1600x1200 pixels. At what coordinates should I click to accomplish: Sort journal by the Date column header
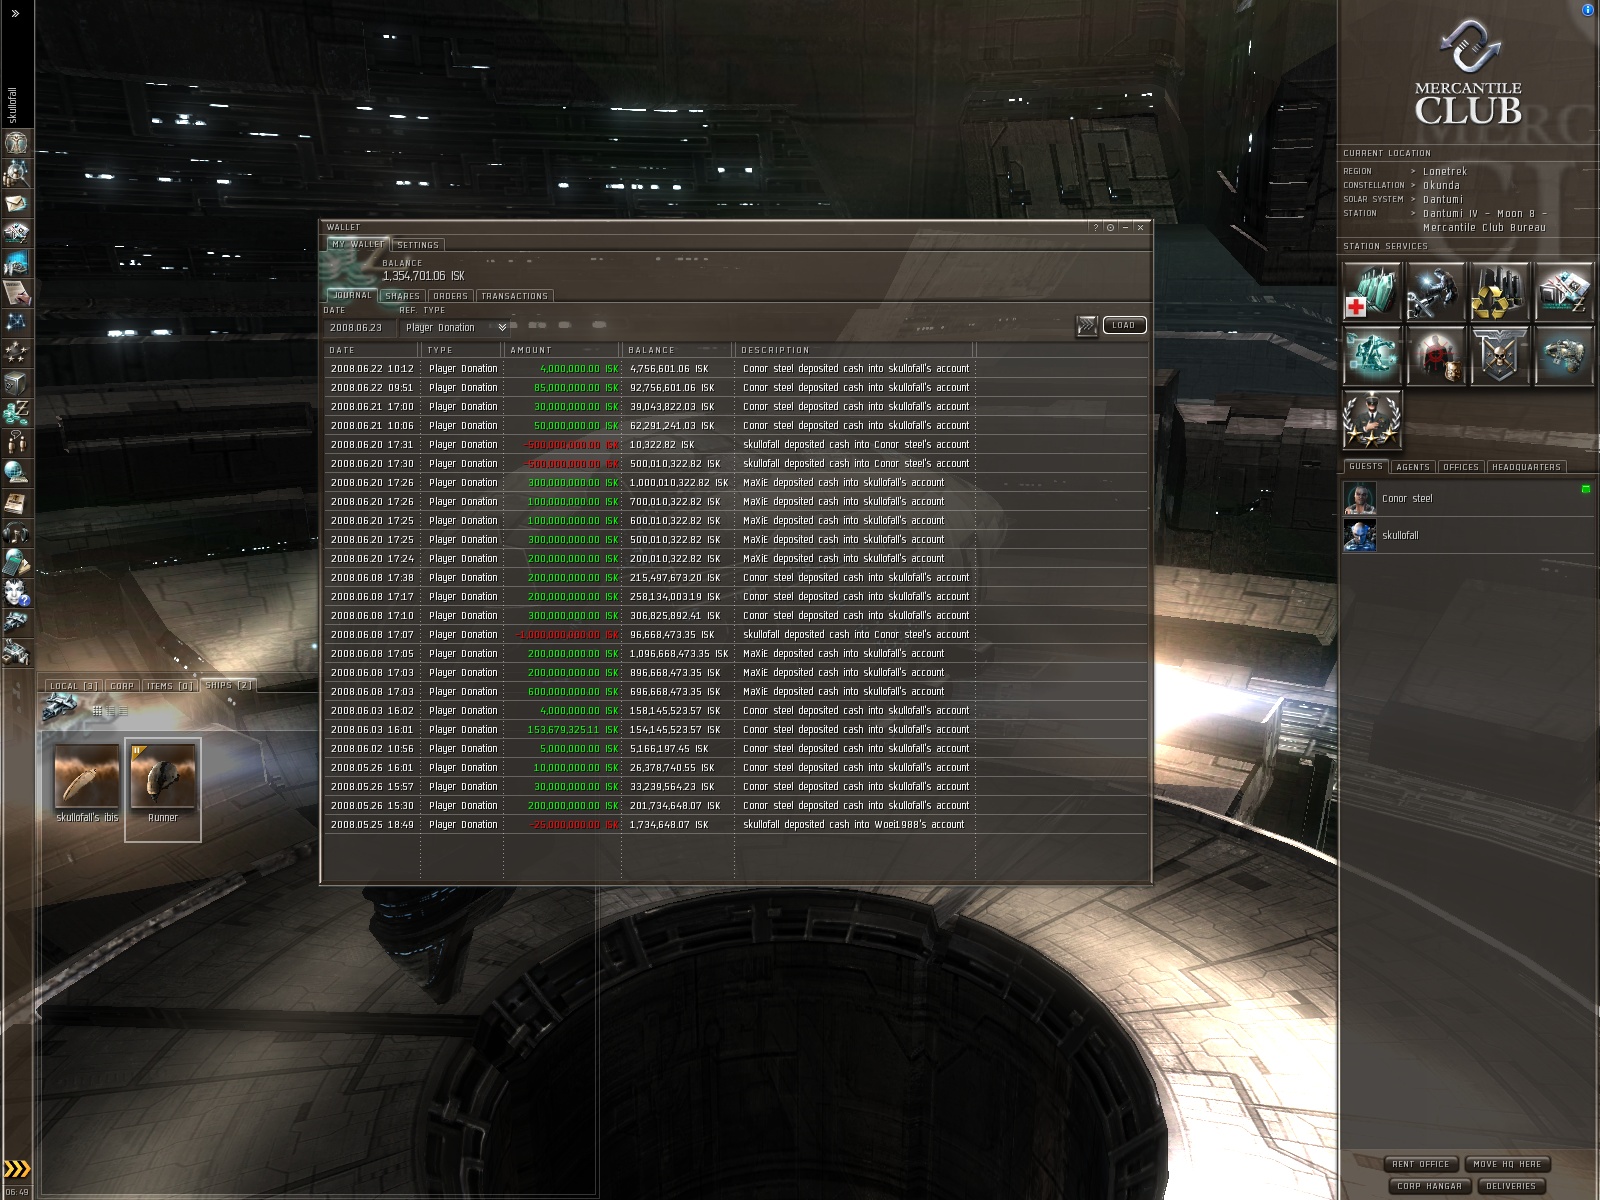tap(371, 350)
